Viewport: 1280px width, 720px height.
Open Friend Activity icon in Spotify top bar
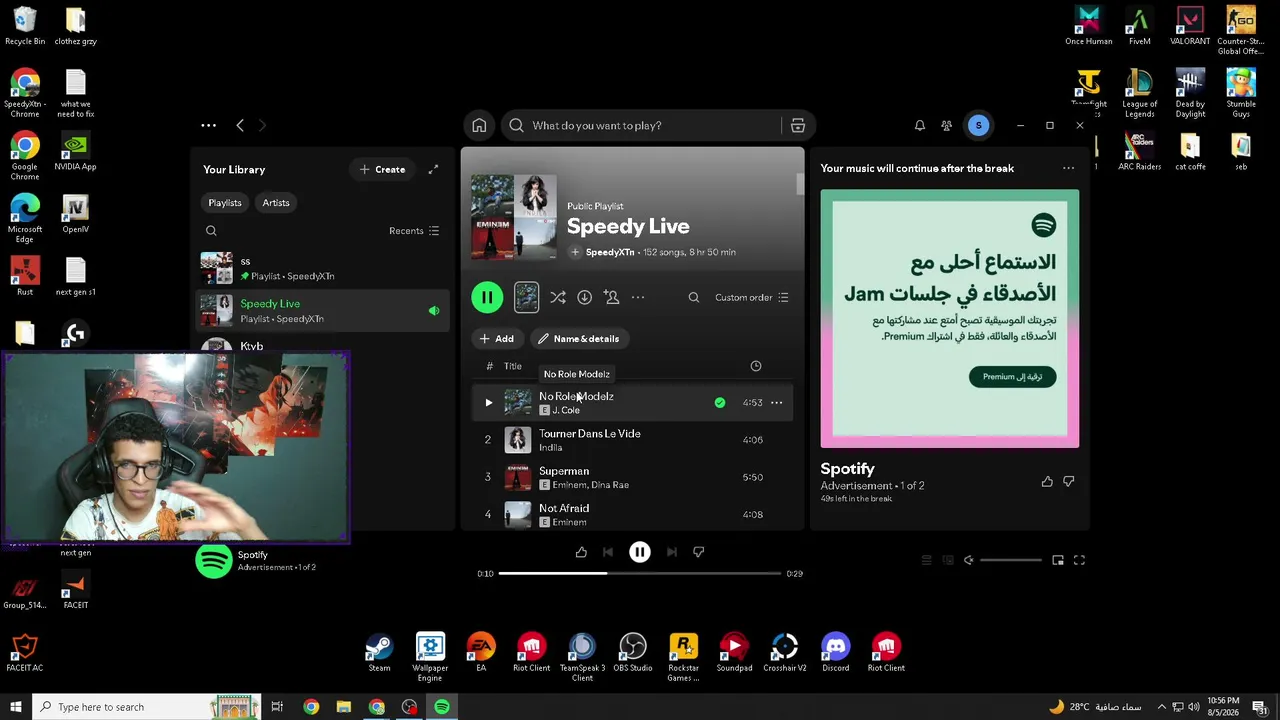[x=947, y=126]
